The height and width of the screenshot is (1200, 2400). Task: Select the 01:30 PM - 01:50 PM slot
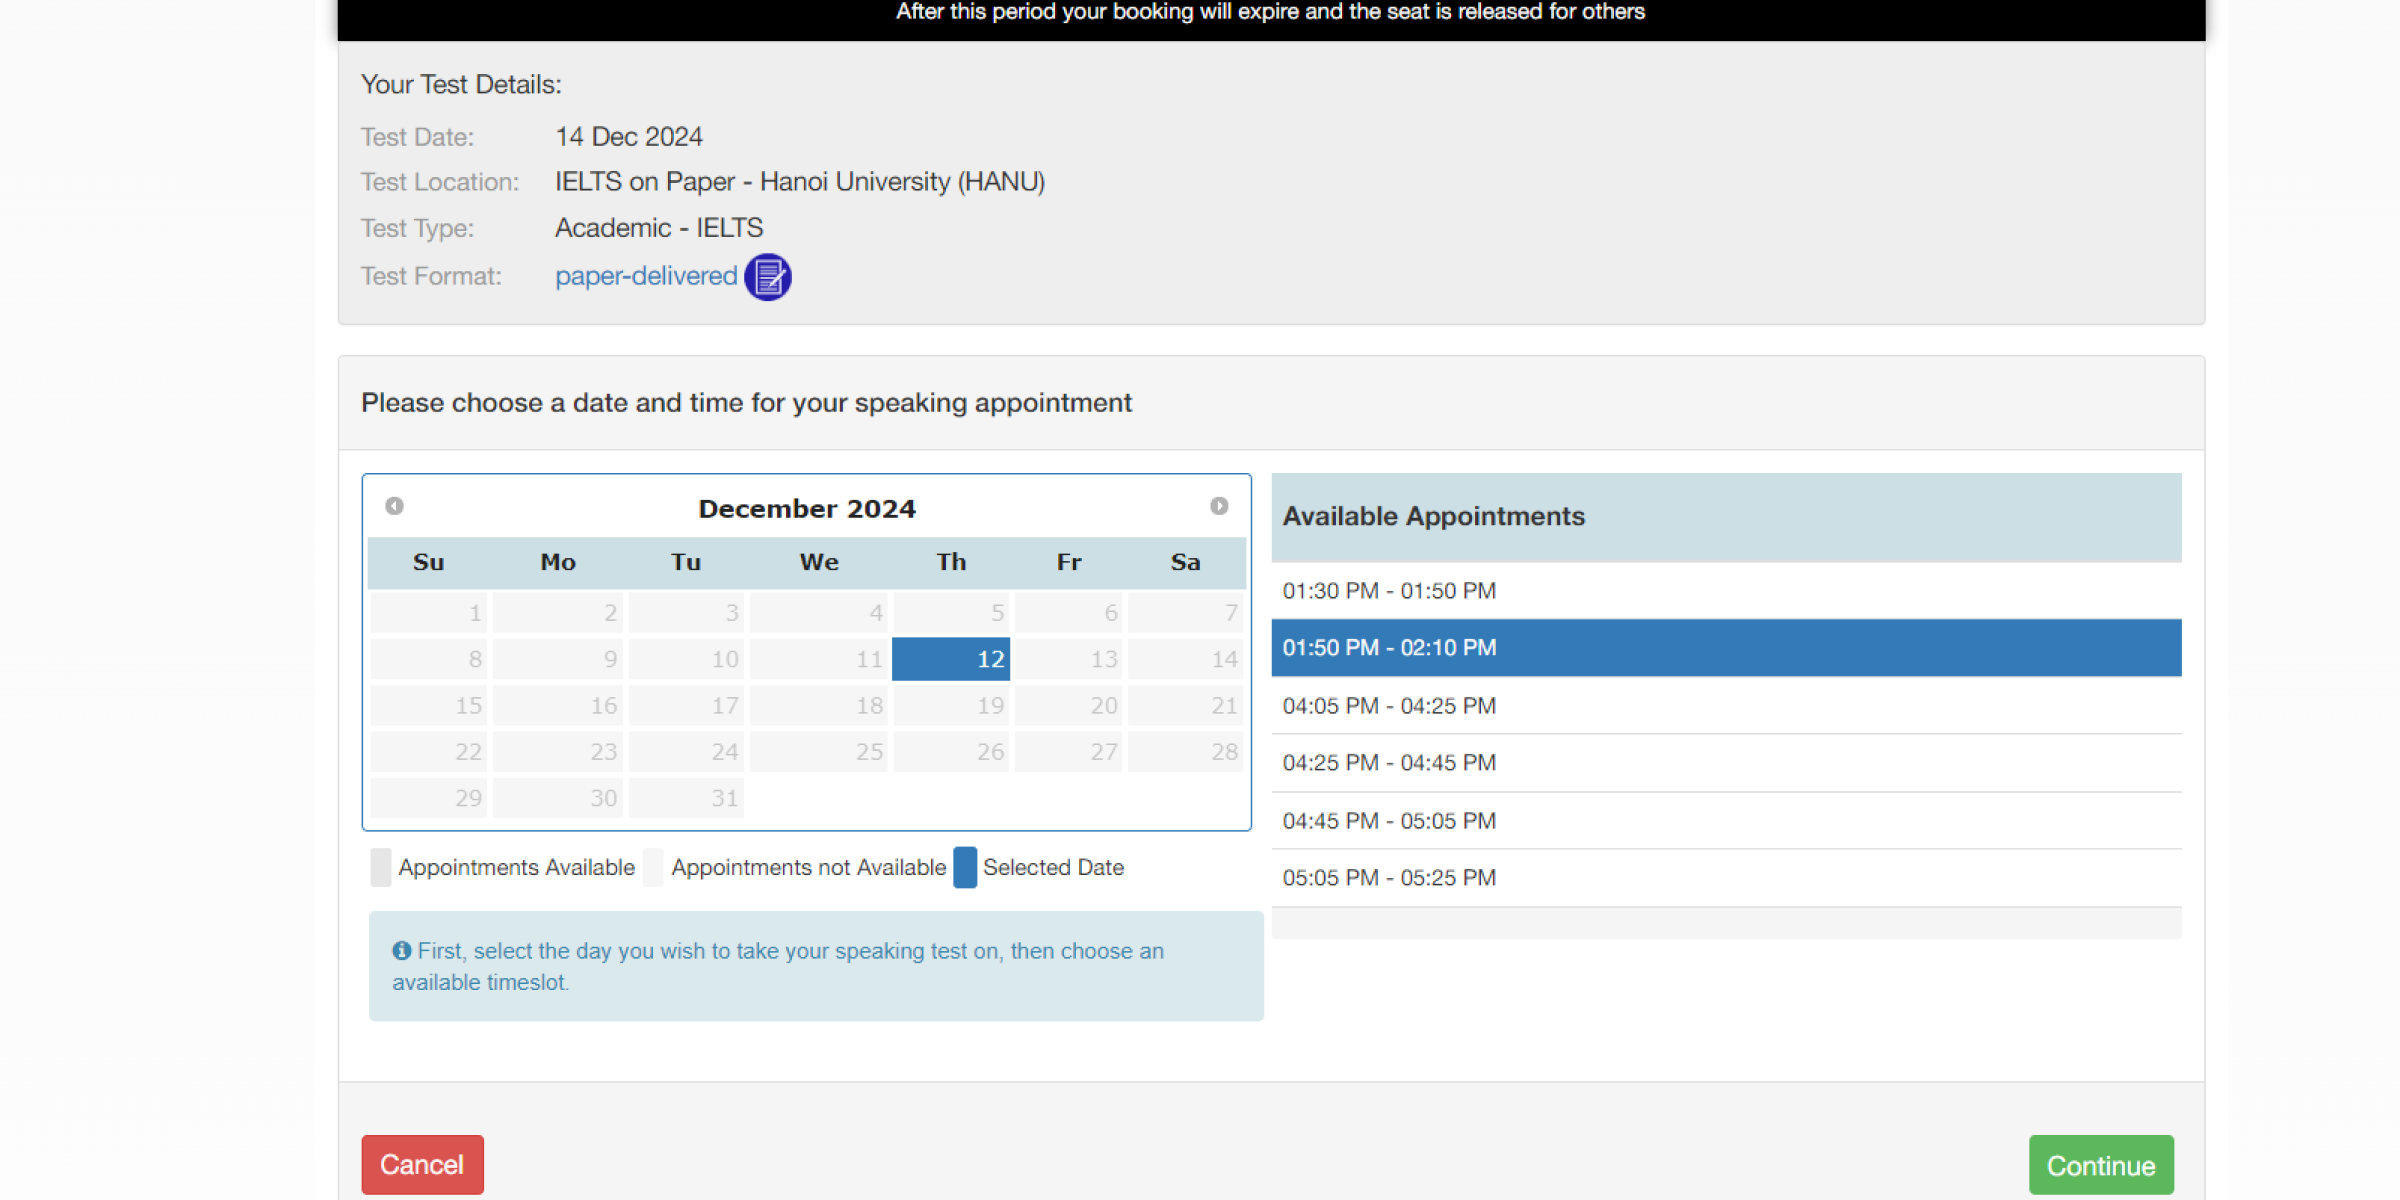(x=1726, y=591)
